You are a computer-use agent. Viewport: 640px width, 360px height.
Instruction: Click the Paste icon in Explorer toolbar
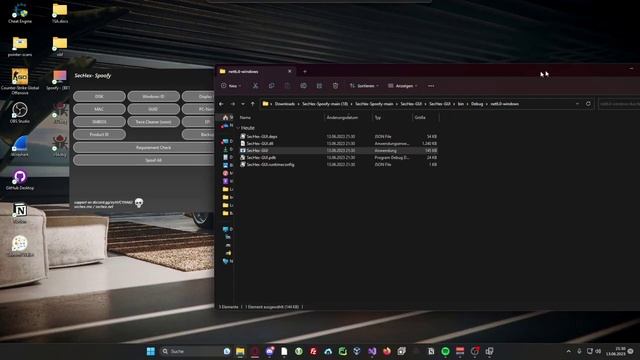pos(287,86)
